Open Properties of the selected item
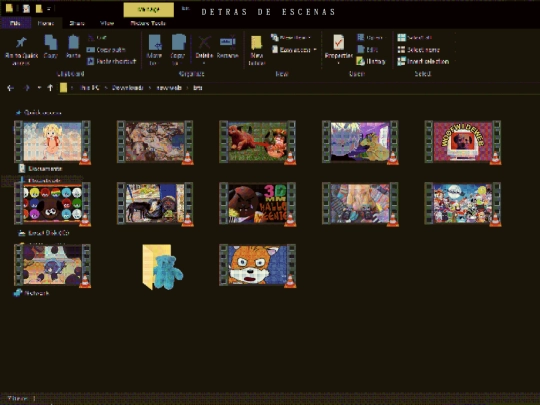The image size is (540, 405). [x=339, y=47]
